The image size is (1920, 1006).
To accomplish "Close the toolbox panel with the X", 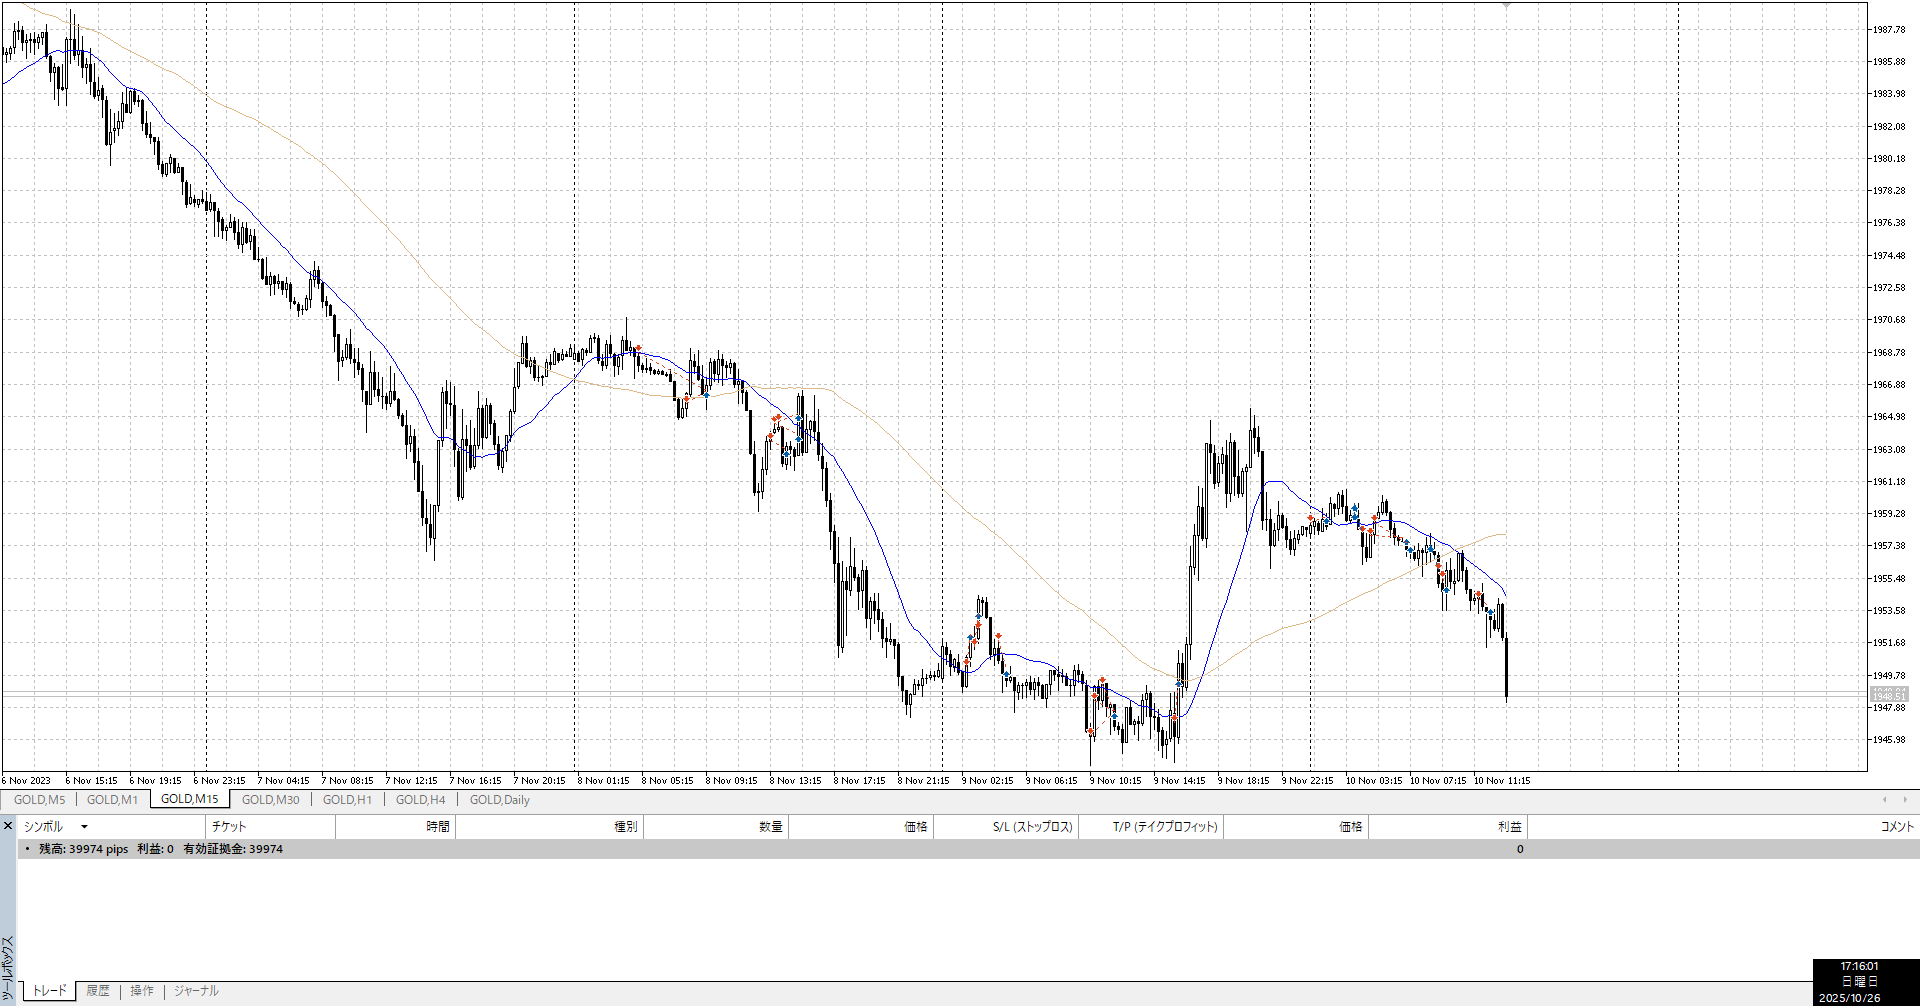I will pos(8,826).
